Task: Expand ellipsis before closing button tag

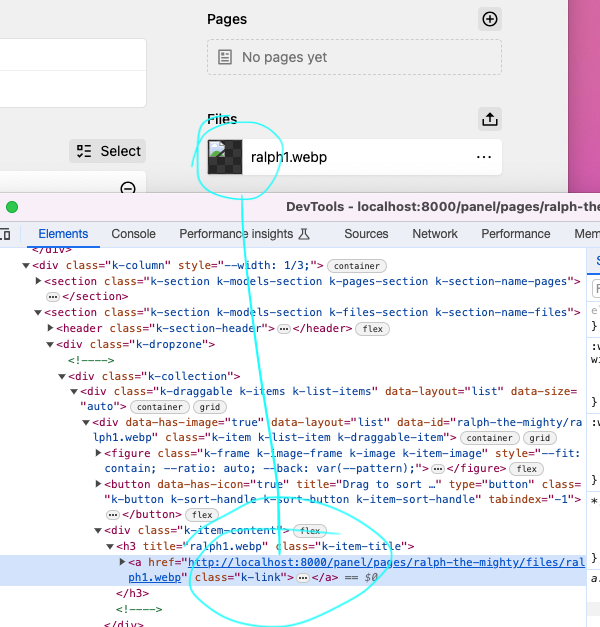Action: [113, 515]
